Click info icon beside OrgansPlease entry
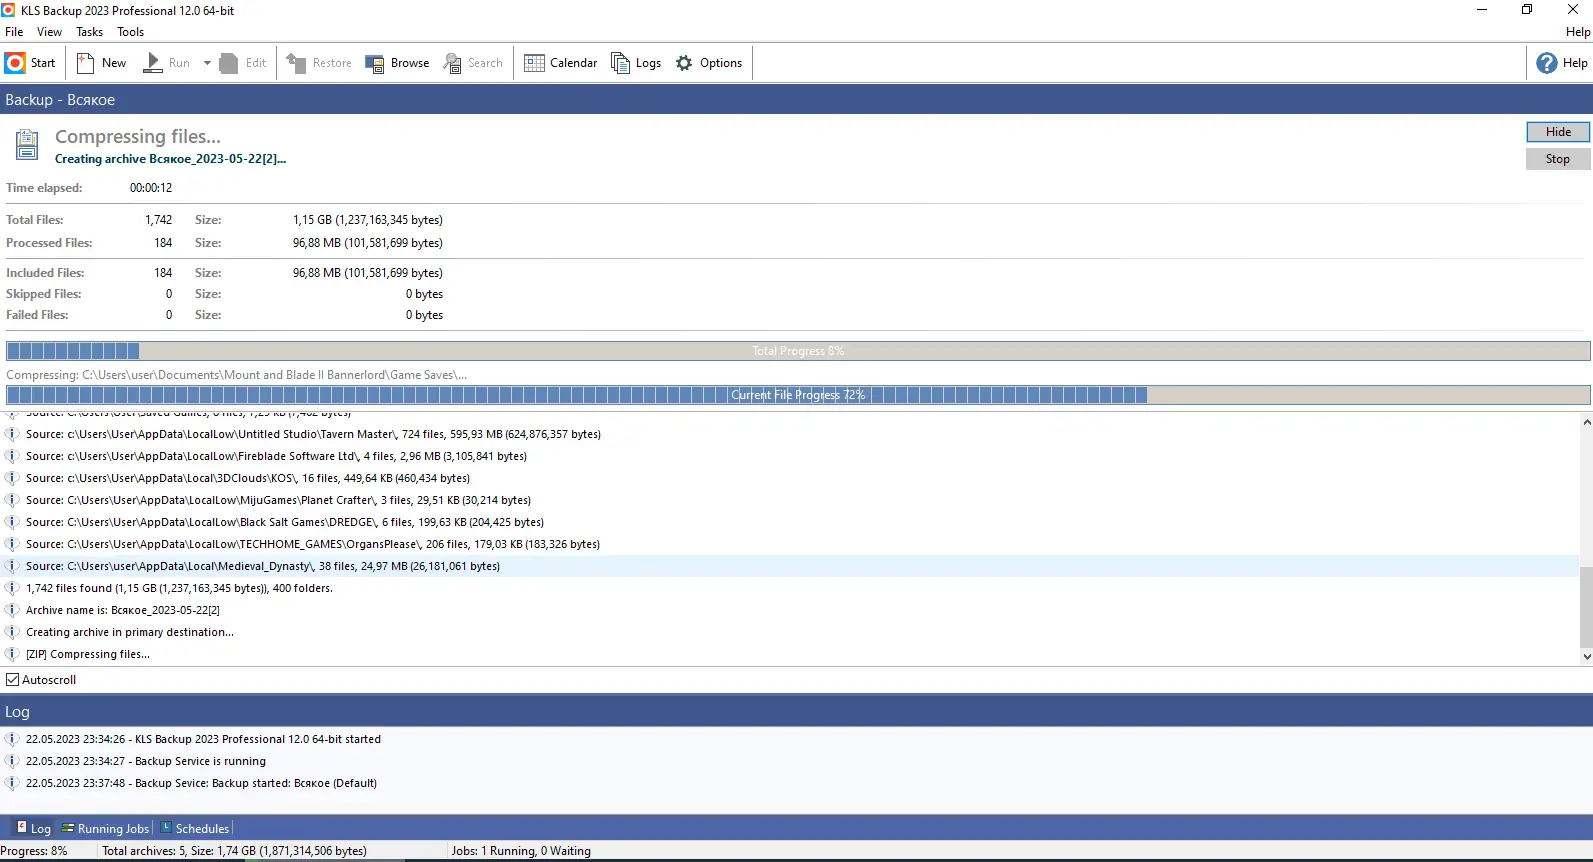The width and height of the screenshot is (1593, 862). pyautogui.click(x=12, y=544)
